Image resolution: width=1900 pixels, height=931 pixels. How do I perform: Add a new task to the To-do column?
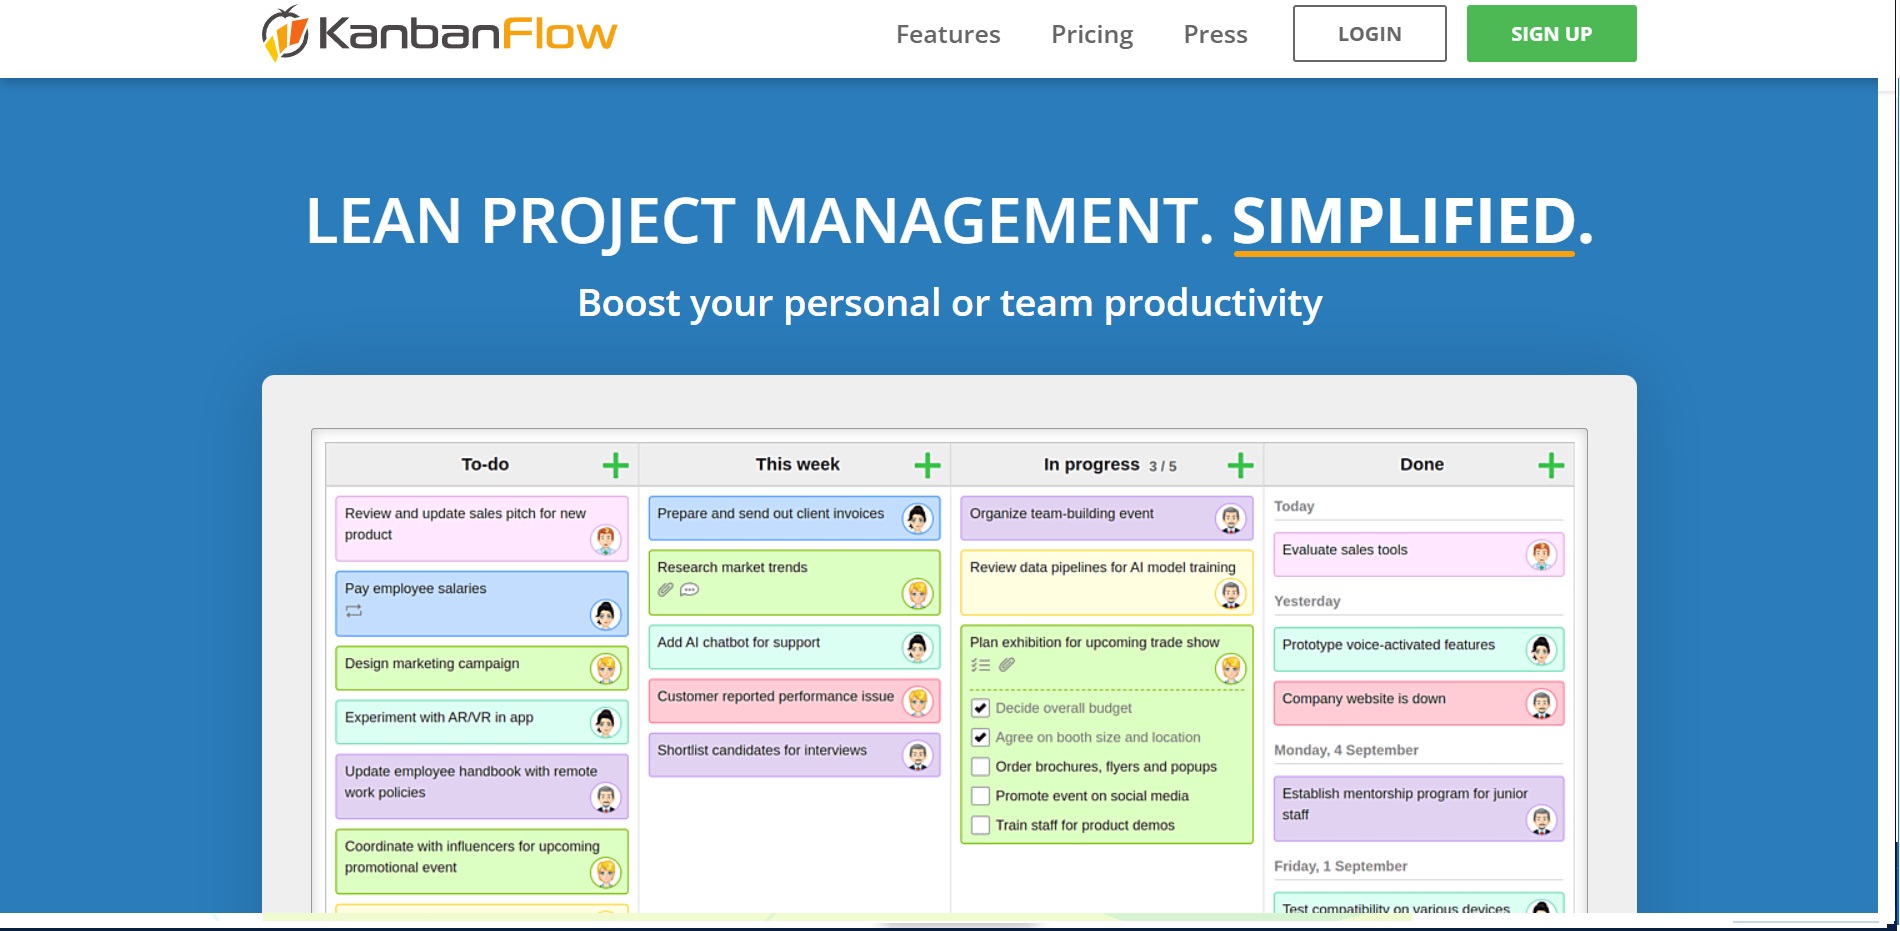(x=617, y=464)
